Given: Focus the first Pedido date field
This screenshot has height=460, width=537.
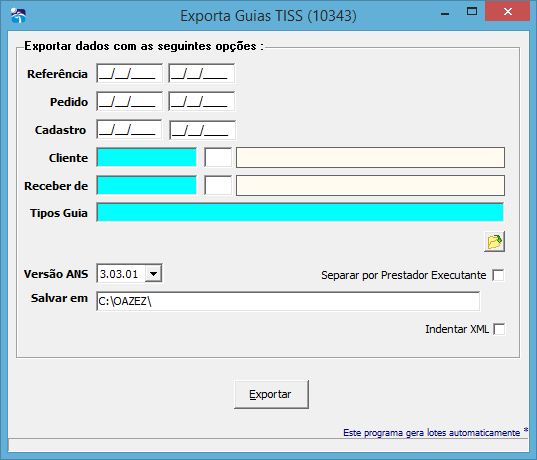Looking at the screenshot, I should click(x=129, y=101).
